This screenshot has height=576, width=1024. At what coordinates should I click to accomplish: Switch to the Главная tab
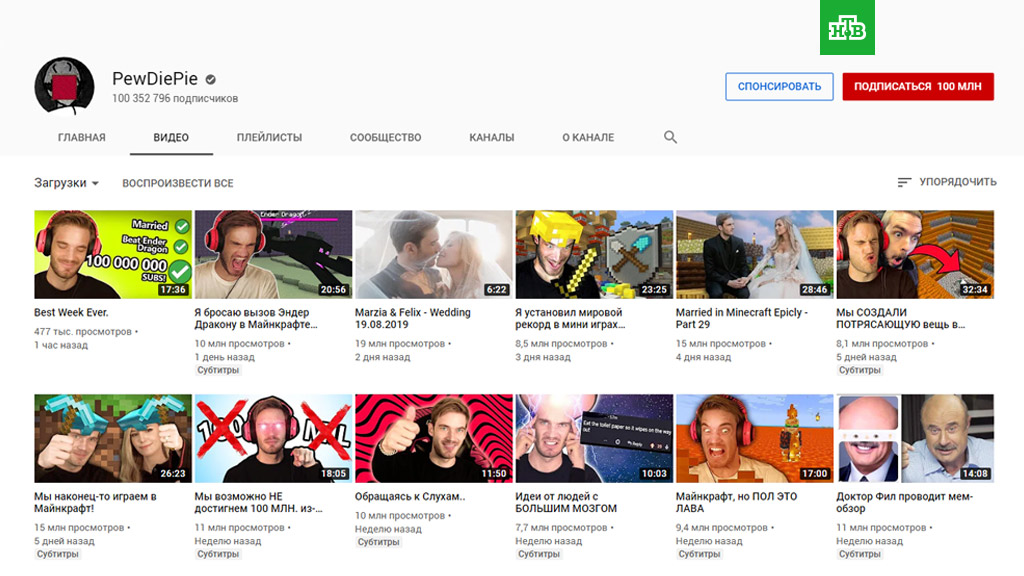(x=82, y=137)
